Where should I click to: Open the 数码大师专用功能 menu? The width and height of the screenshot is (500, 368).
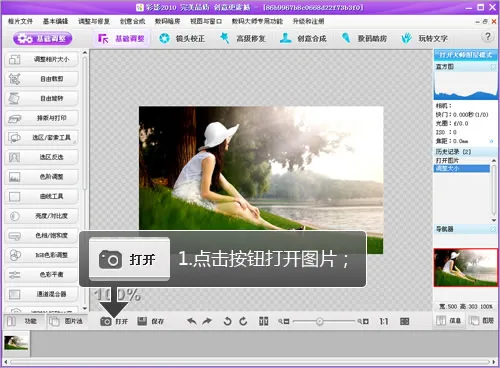[x=257, y=21]
